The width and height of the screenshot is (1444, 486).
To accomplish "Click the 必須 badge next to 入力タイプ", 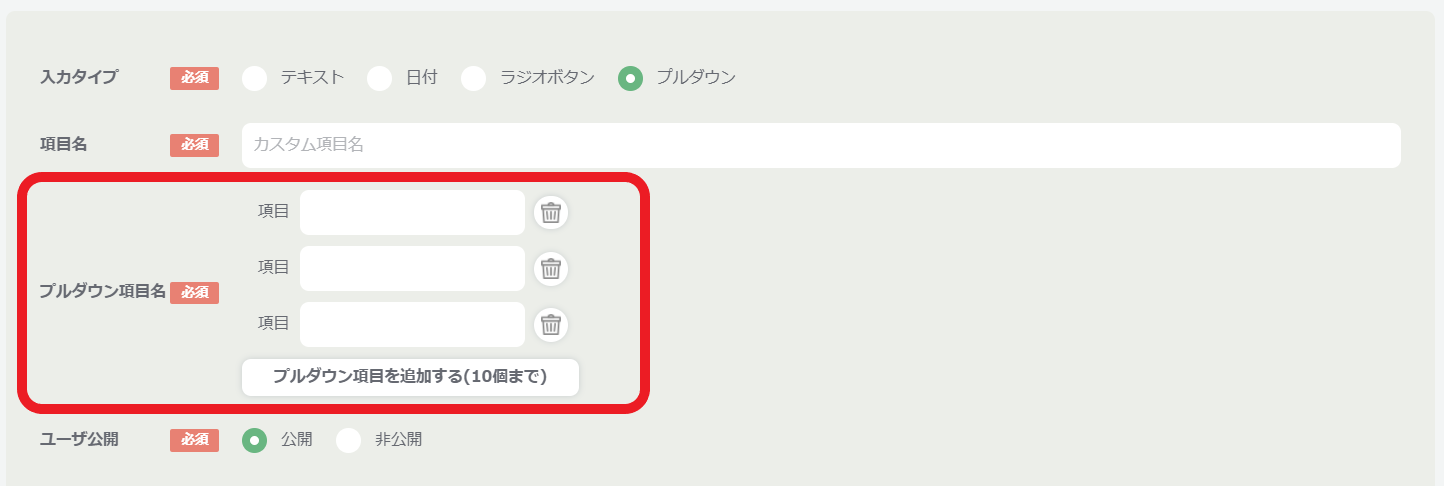I will pyautogui.click(x=194, y=78).
